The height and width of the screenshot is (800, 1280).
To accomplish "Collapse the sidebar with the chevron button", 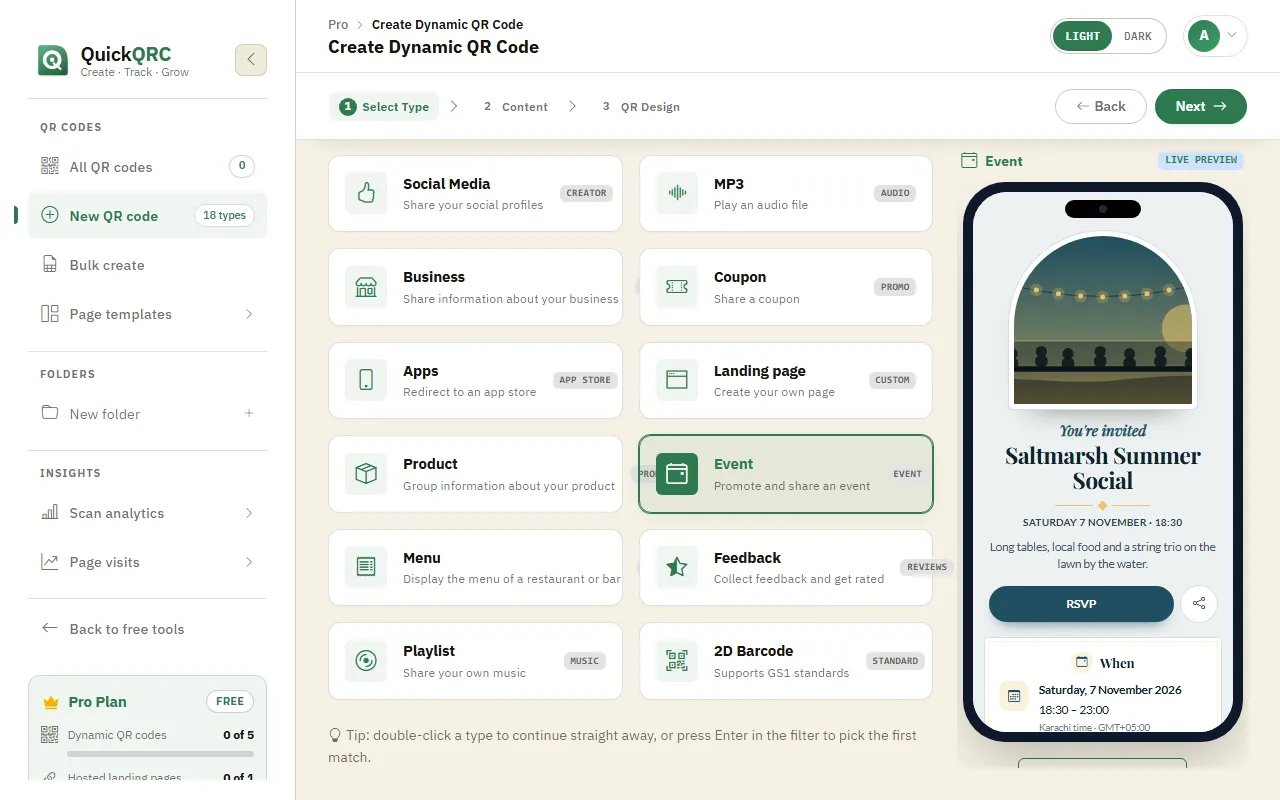I will (x=251, y=60).
